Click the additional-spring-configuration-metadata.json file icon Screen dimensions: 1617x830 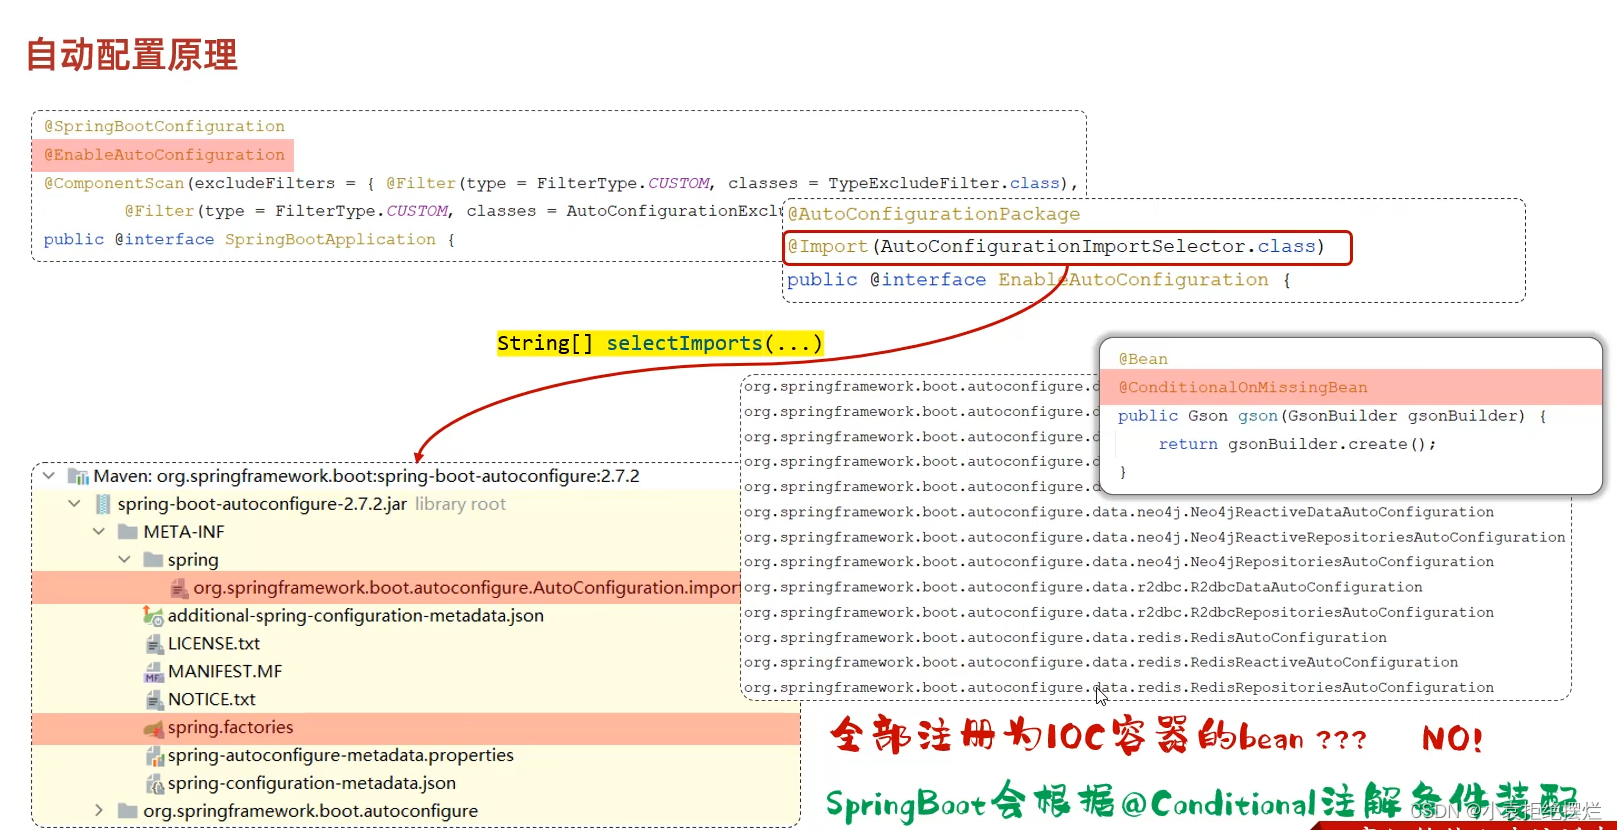pos(153,616)
